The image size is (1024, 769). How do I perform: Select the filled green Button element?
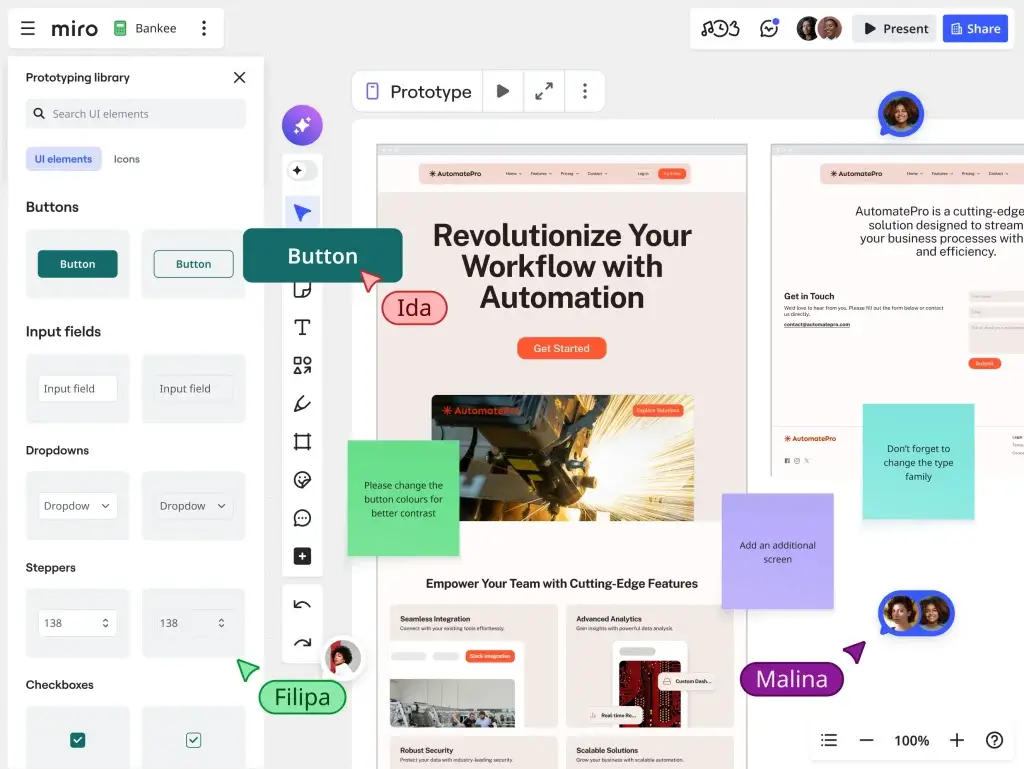tap(78, 264)
